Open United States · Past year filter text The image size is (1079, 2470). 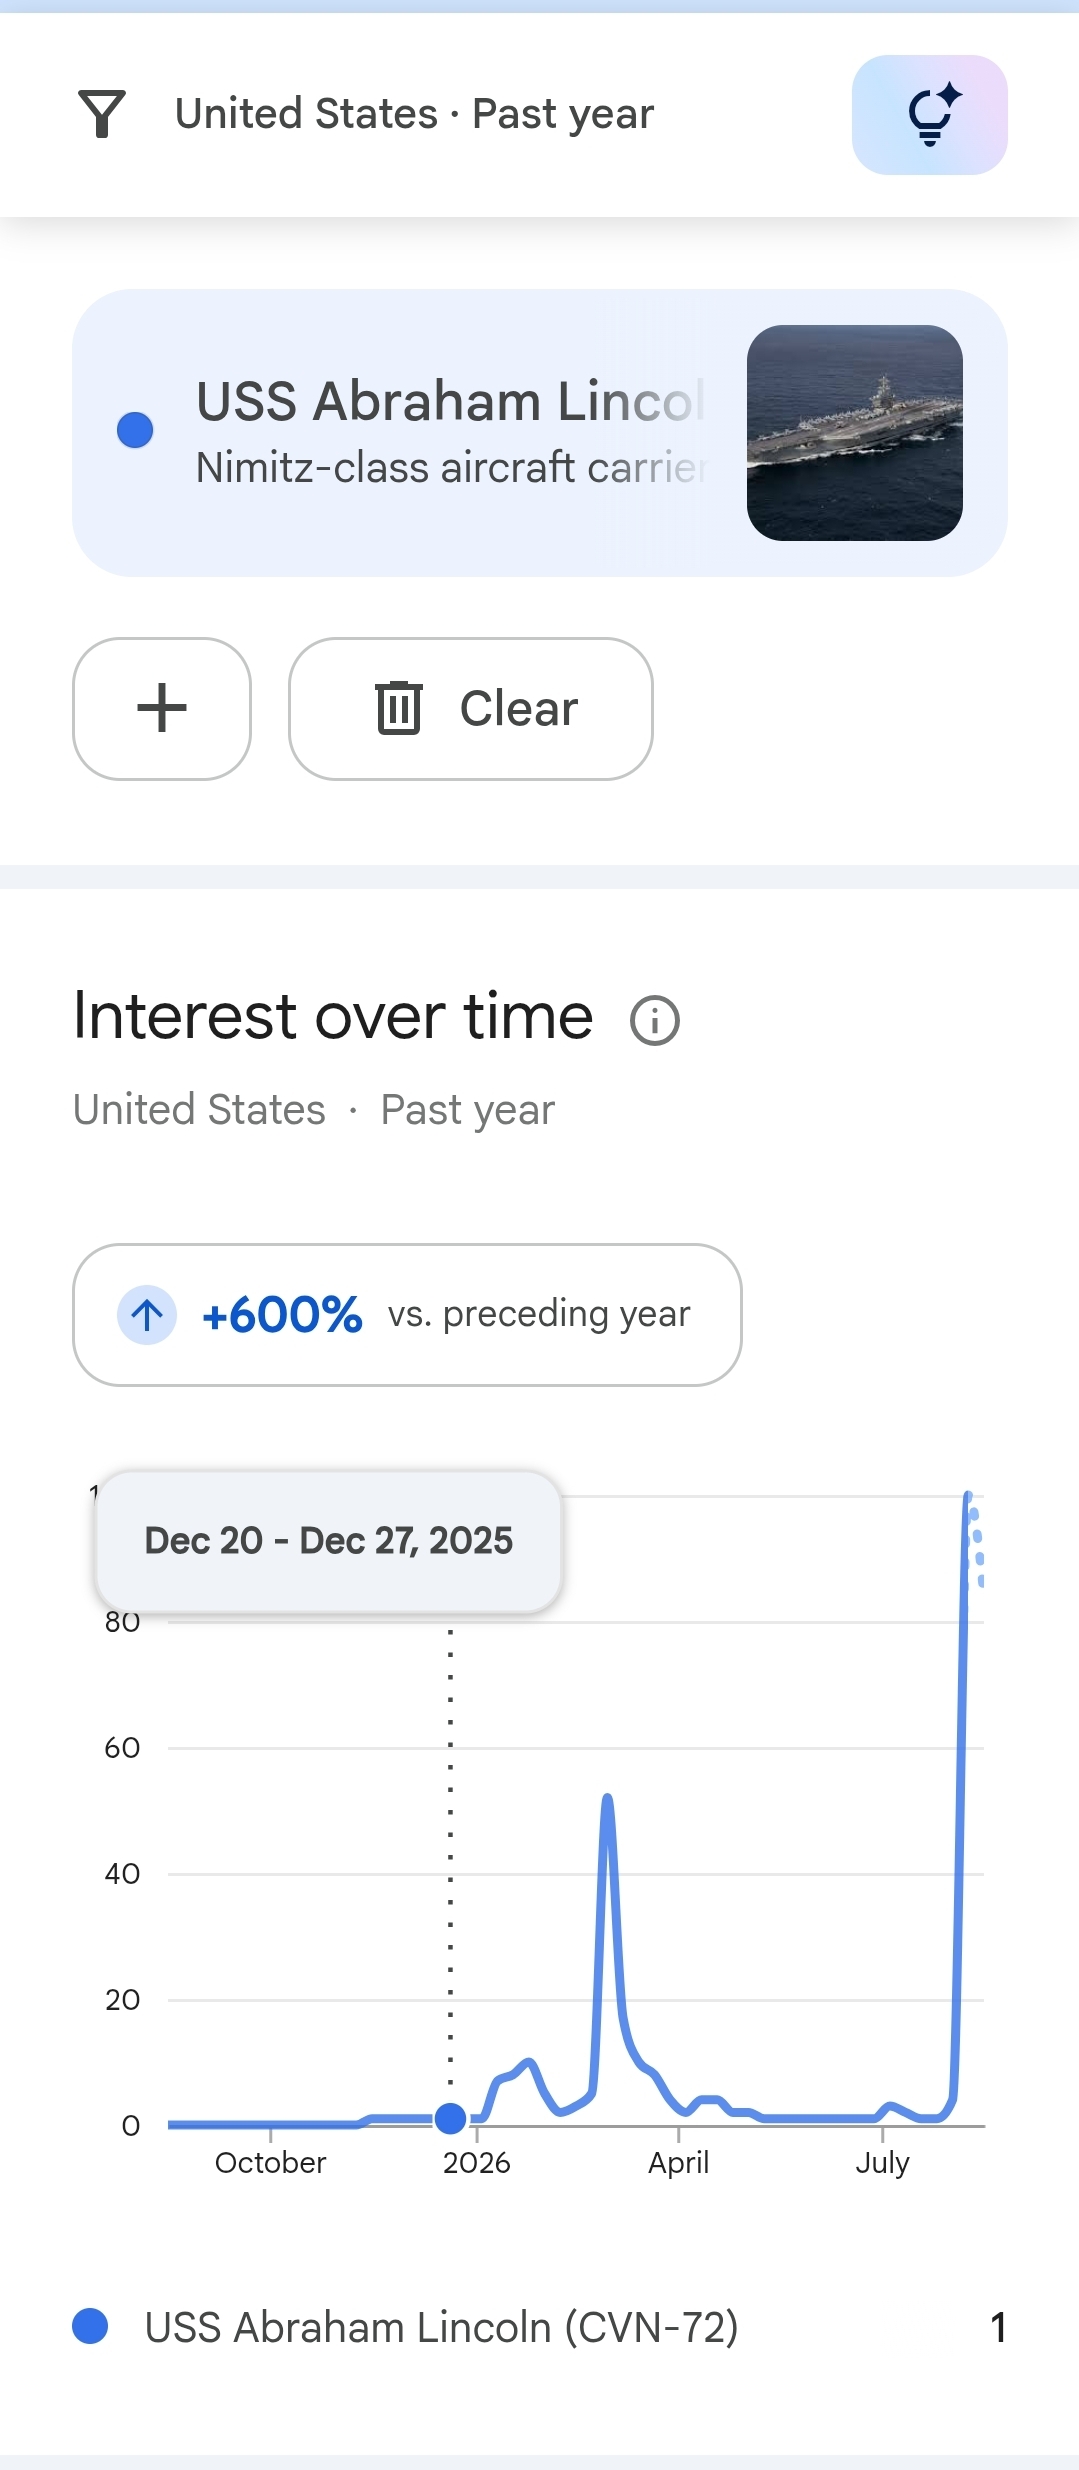(x=414, y=114)
